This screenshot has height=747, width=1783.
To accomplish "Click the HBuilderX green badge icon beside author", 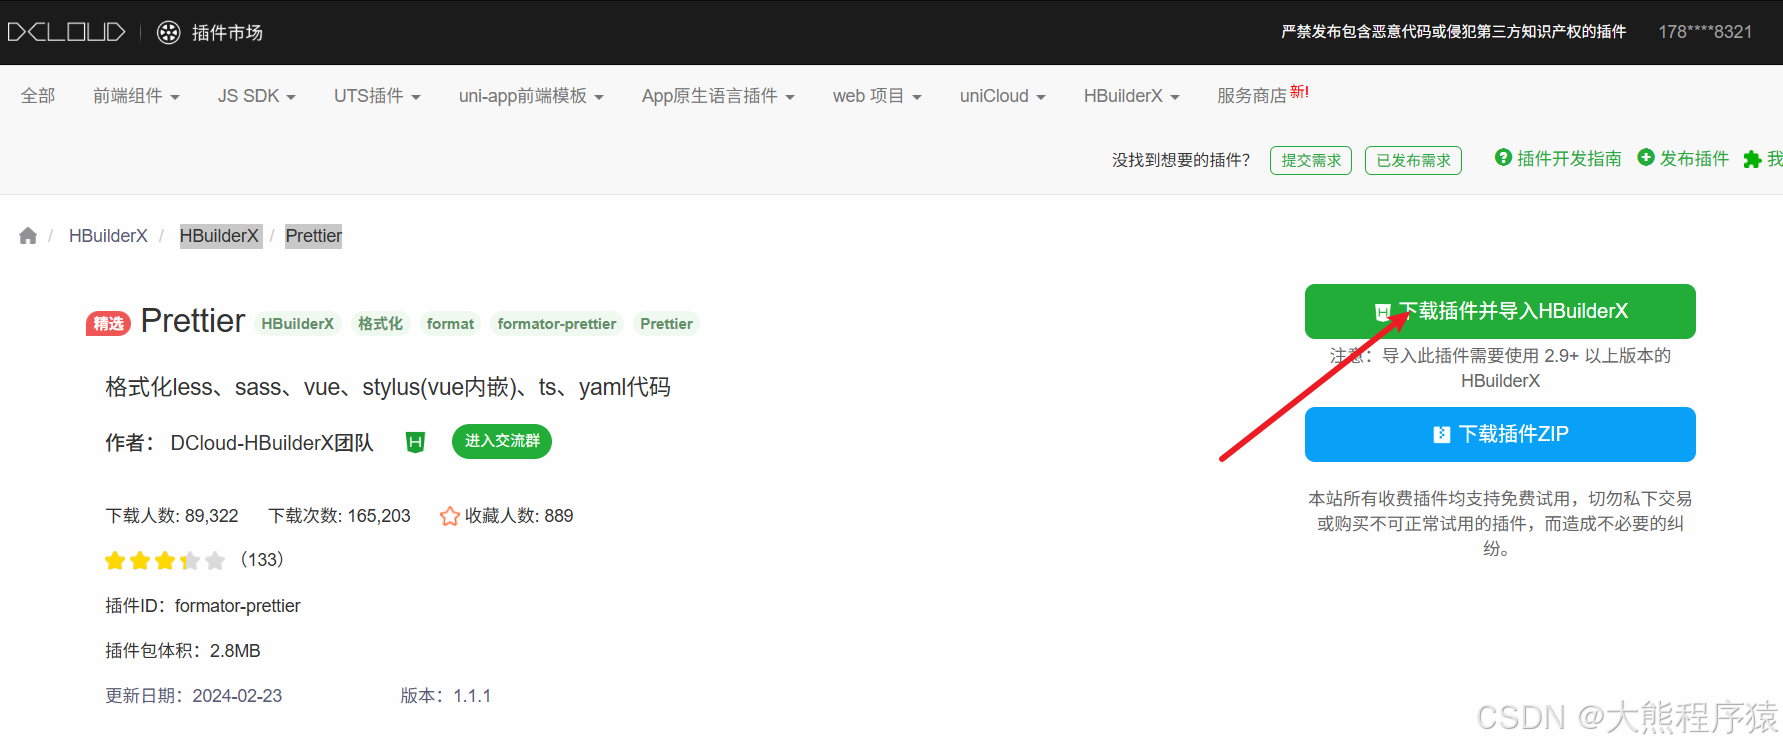I will 415,442.
